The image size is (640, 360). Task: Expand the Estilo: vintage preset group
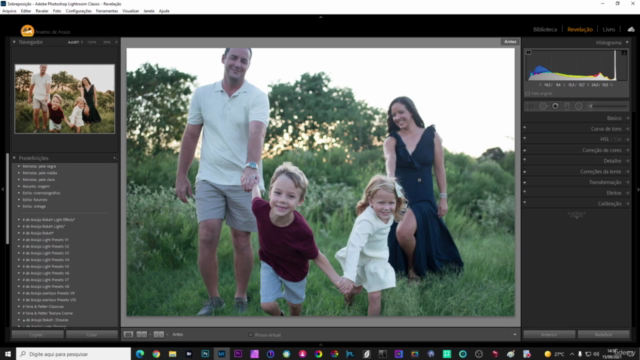[x=19, y=206]
